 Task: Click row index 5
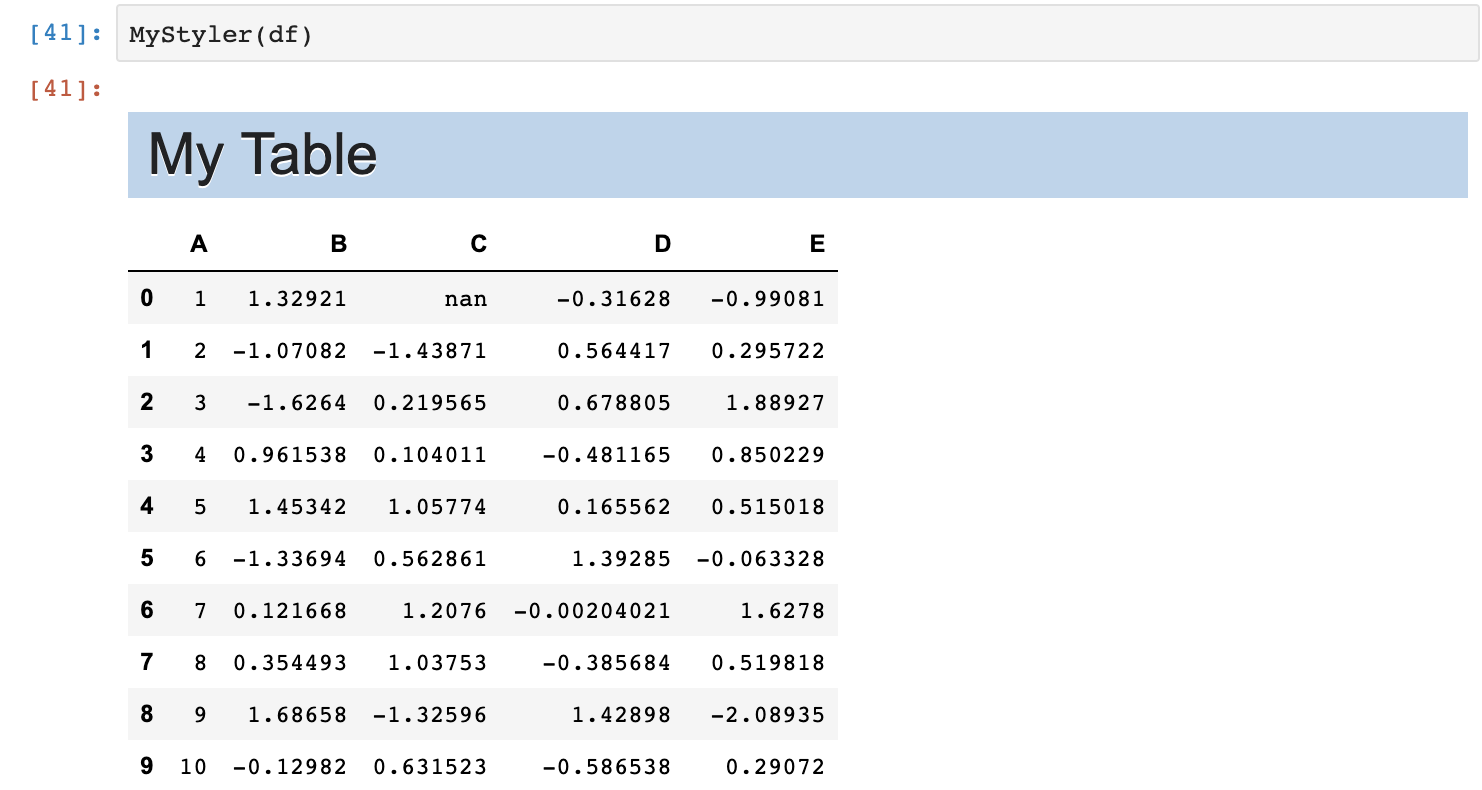click(147, 558)
